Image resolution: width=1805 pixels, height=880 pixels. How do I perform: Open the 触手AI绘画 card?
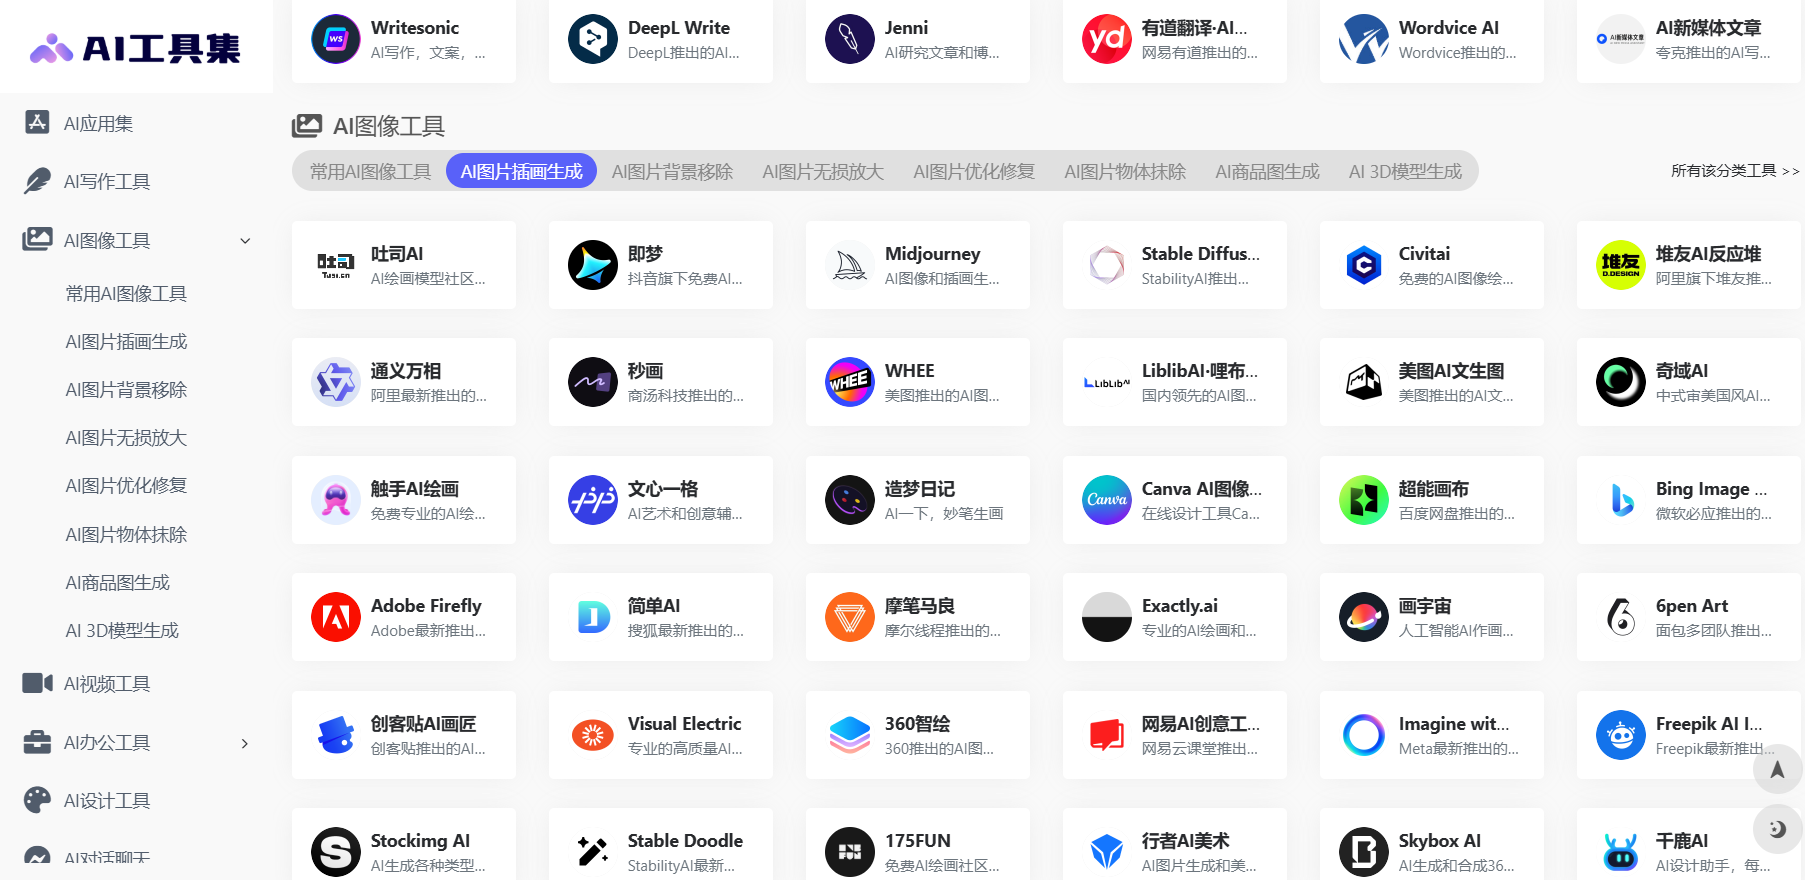pos(403,500)
